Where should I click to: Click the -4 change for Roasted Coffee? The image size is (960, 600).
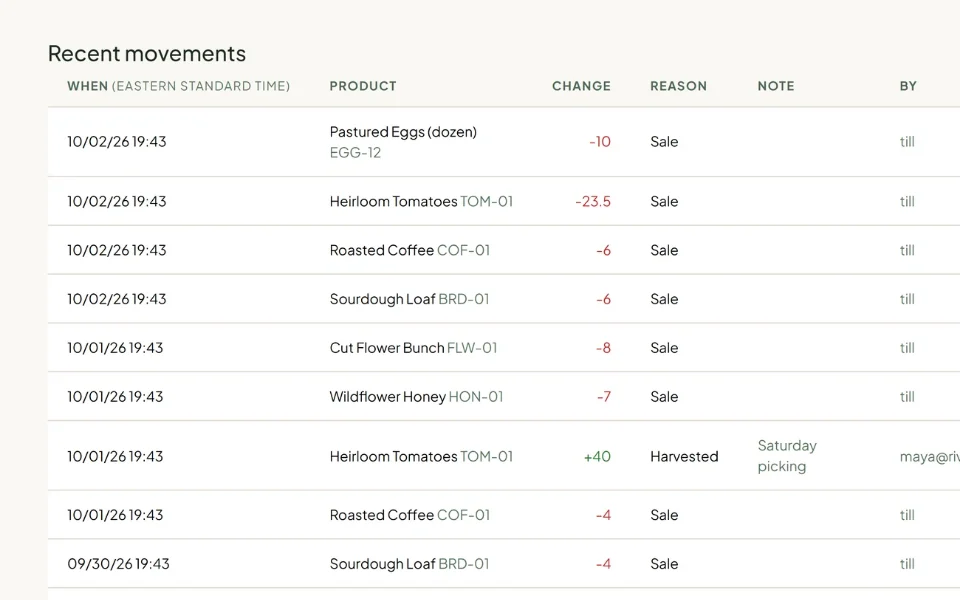(603, 516)
